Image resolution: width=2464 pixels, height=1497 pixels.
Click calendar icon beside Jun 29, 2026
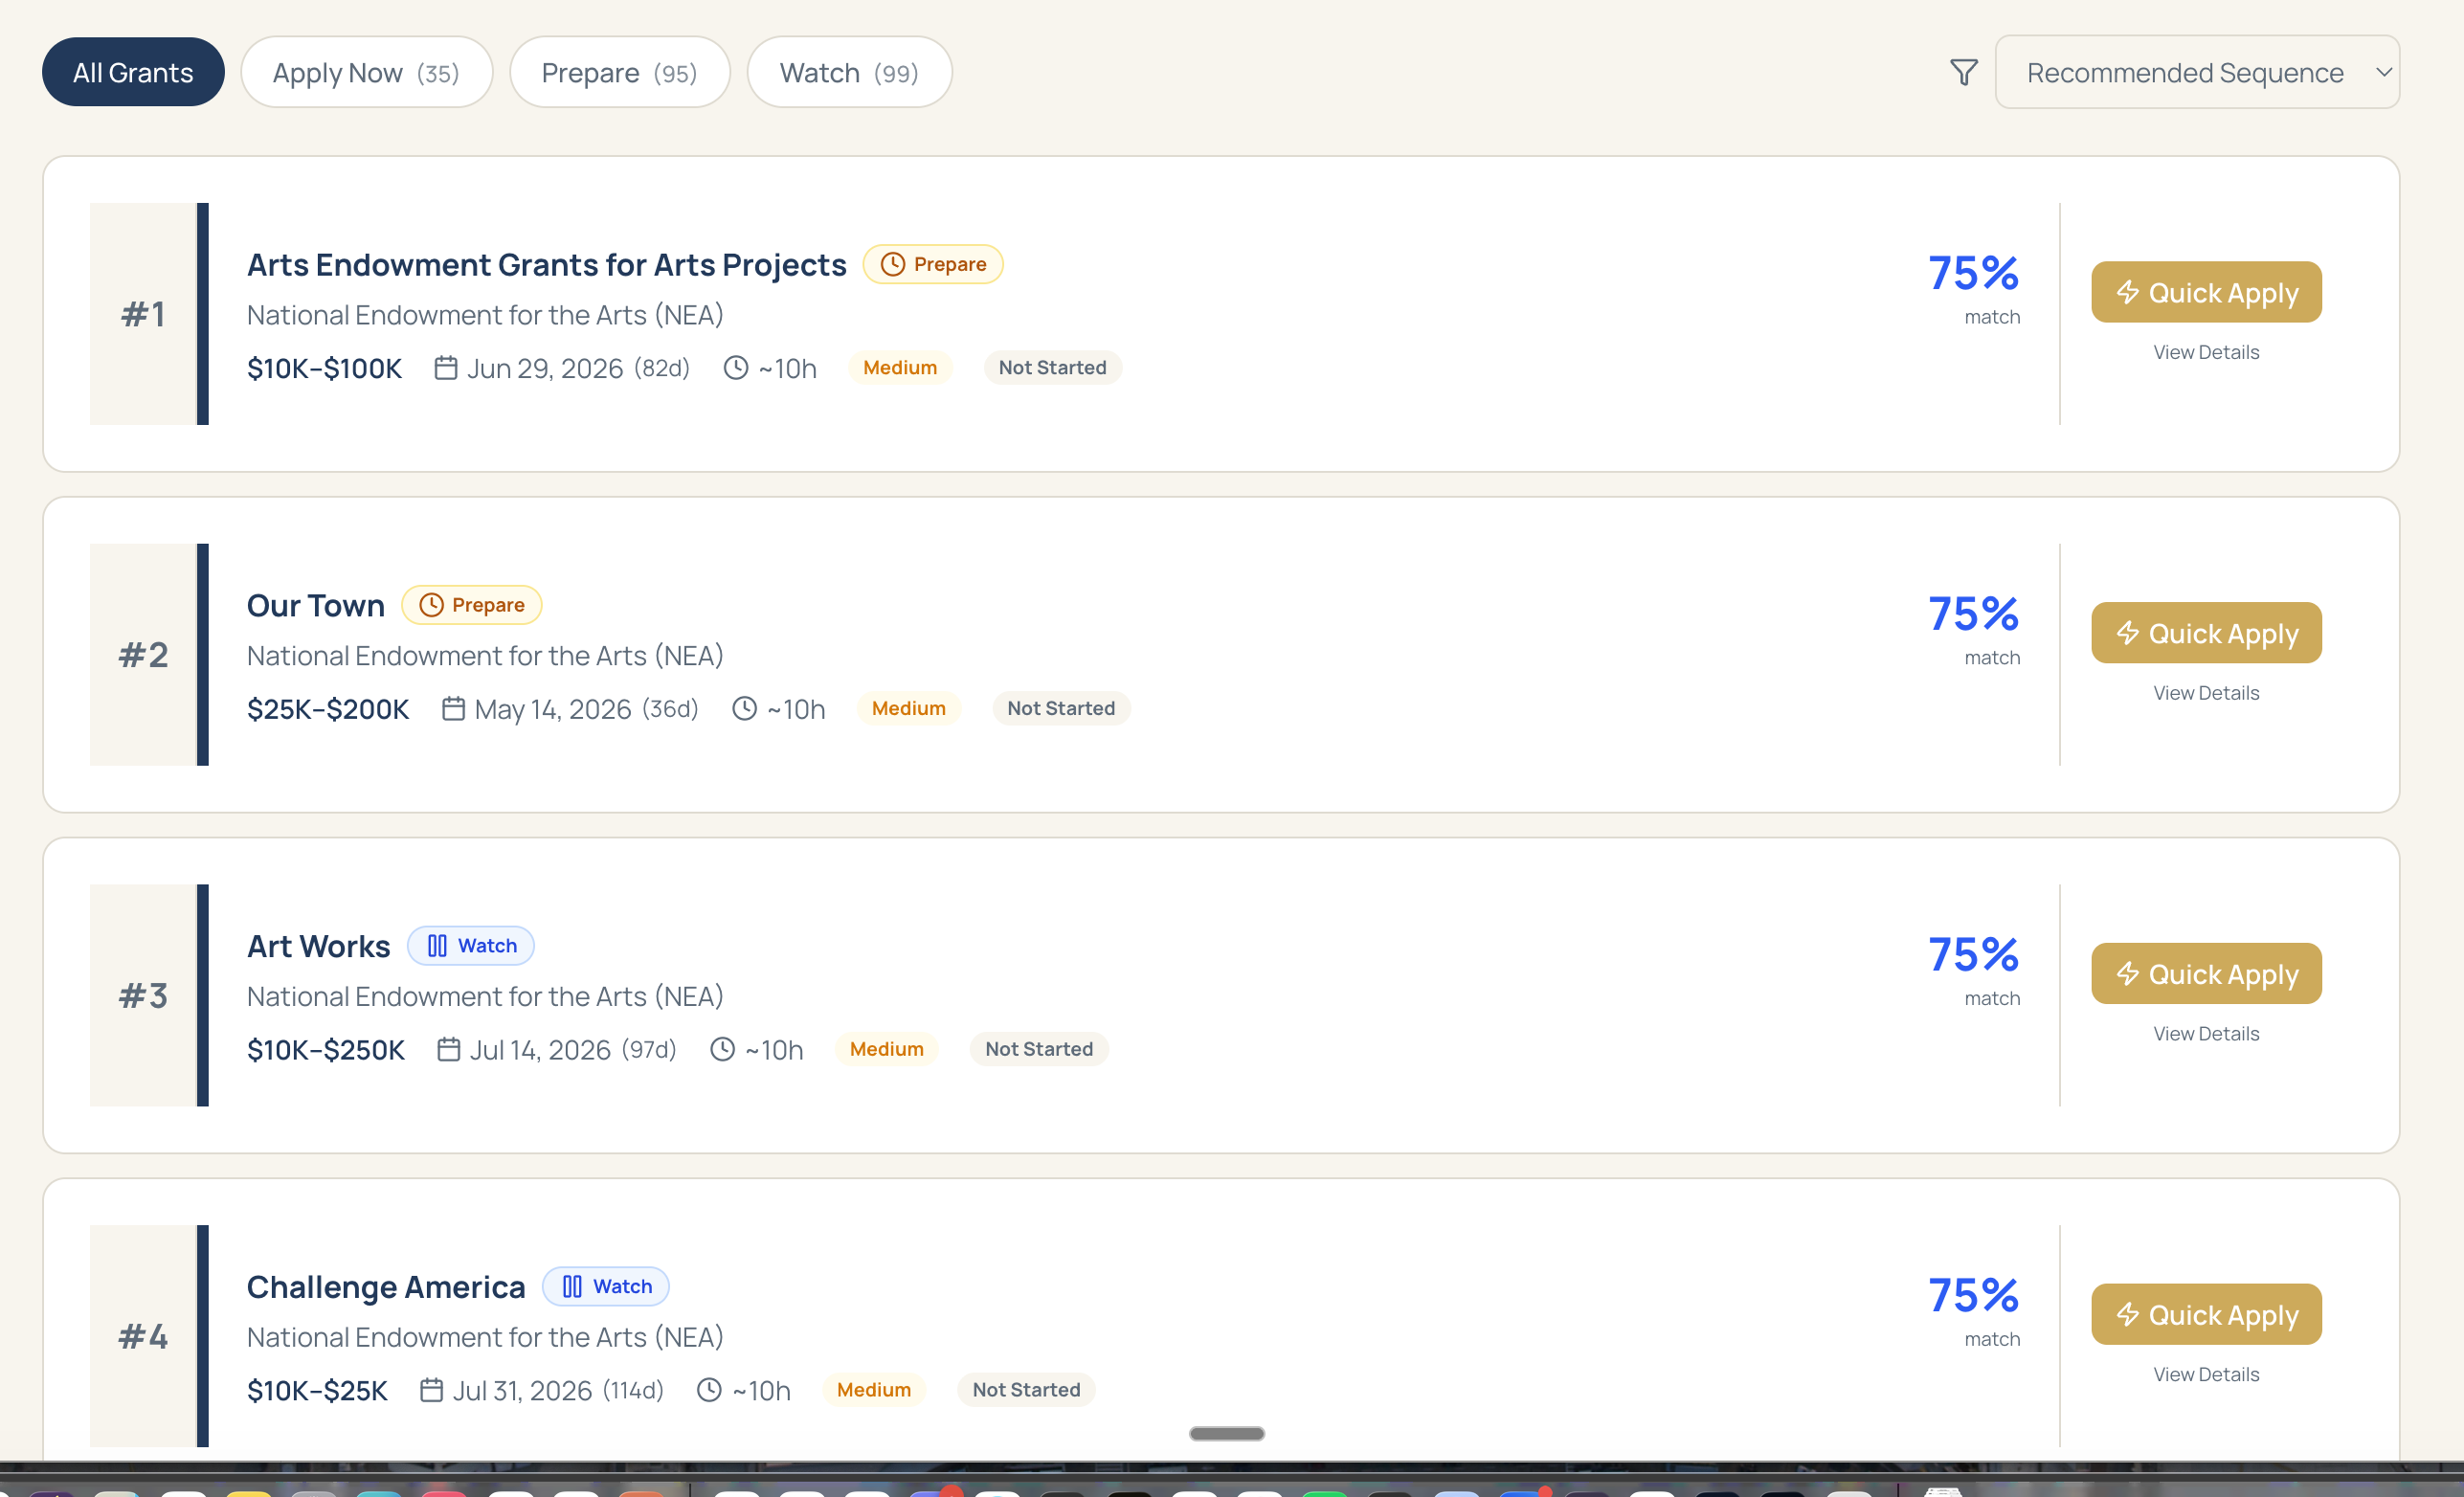446,368
